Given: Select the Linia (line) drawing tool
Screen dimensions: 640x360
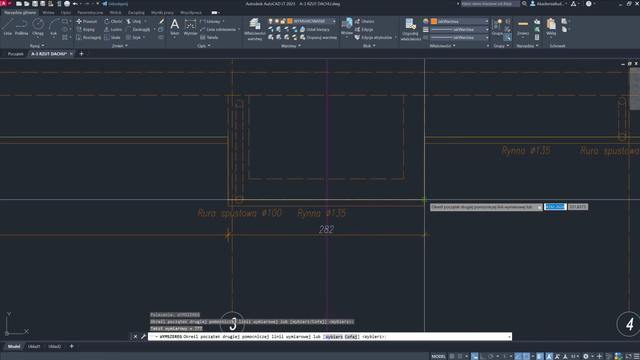Looking at the screenshot, I should pyautogui.click(x=7, y=27).
